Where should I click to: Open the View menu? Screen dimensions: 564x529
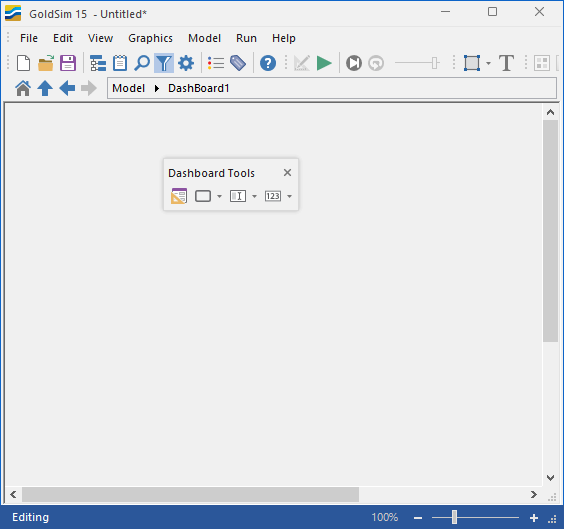(x=100, y=38)
